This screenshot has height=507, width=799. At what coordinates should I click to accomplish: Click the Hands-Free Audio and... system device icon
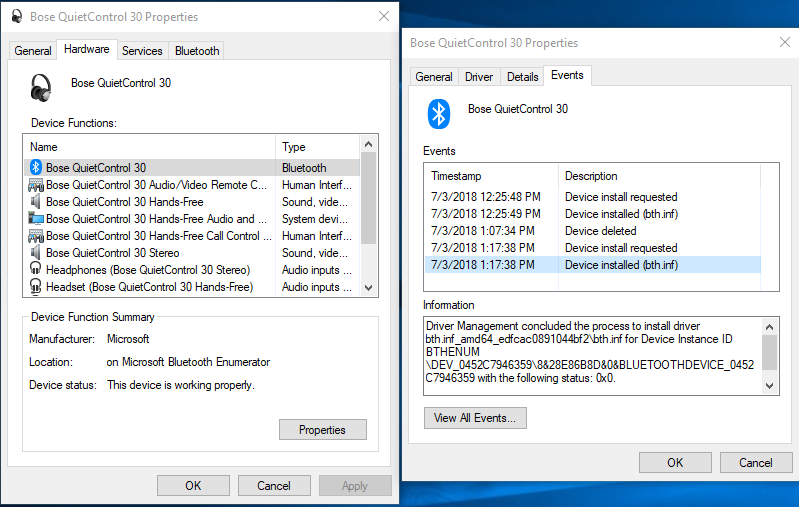tap(36, 219)
